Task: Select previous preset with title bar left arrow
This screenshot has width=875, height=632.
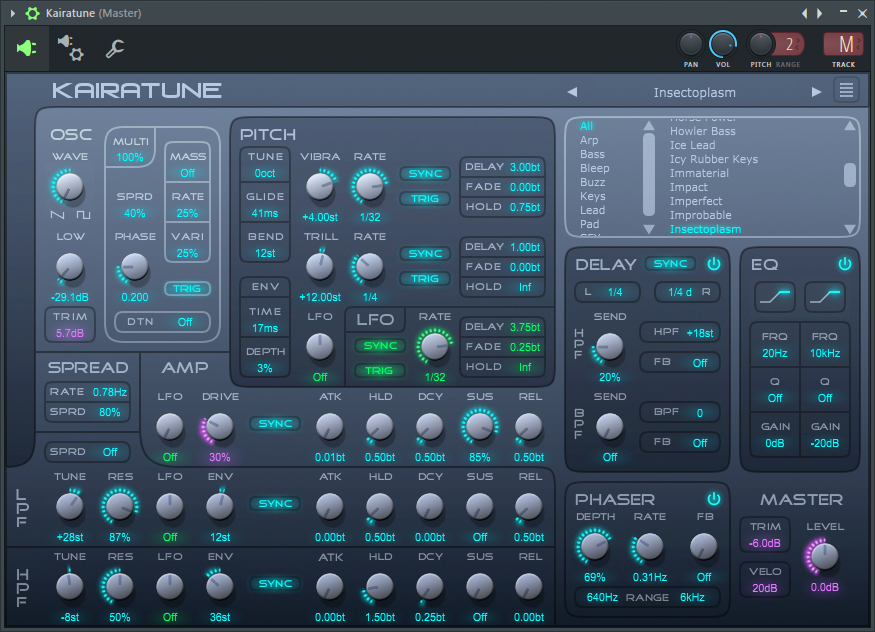Action: click(x=804, y=13)
